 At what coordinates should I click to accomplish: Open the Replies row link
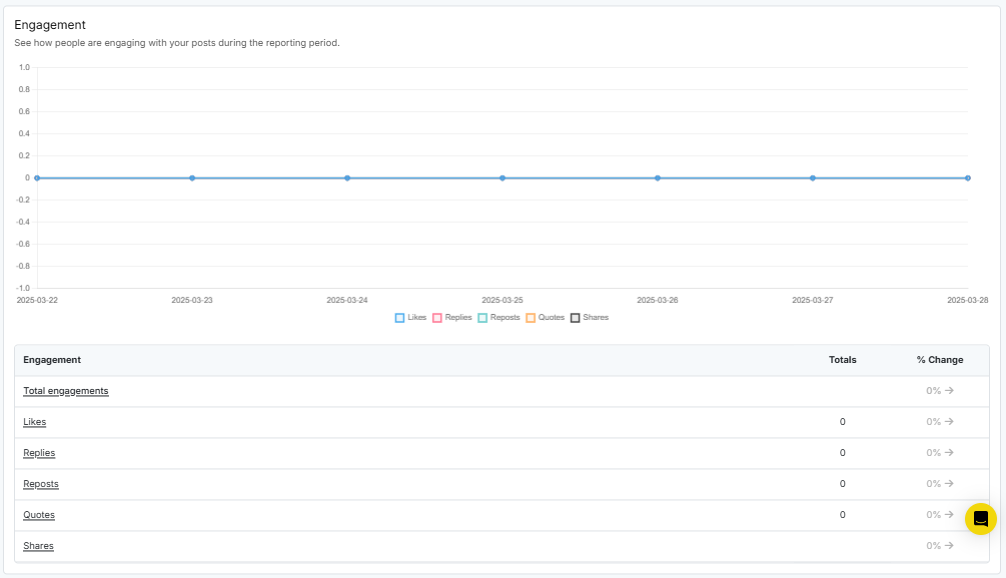tap(39, 453)
